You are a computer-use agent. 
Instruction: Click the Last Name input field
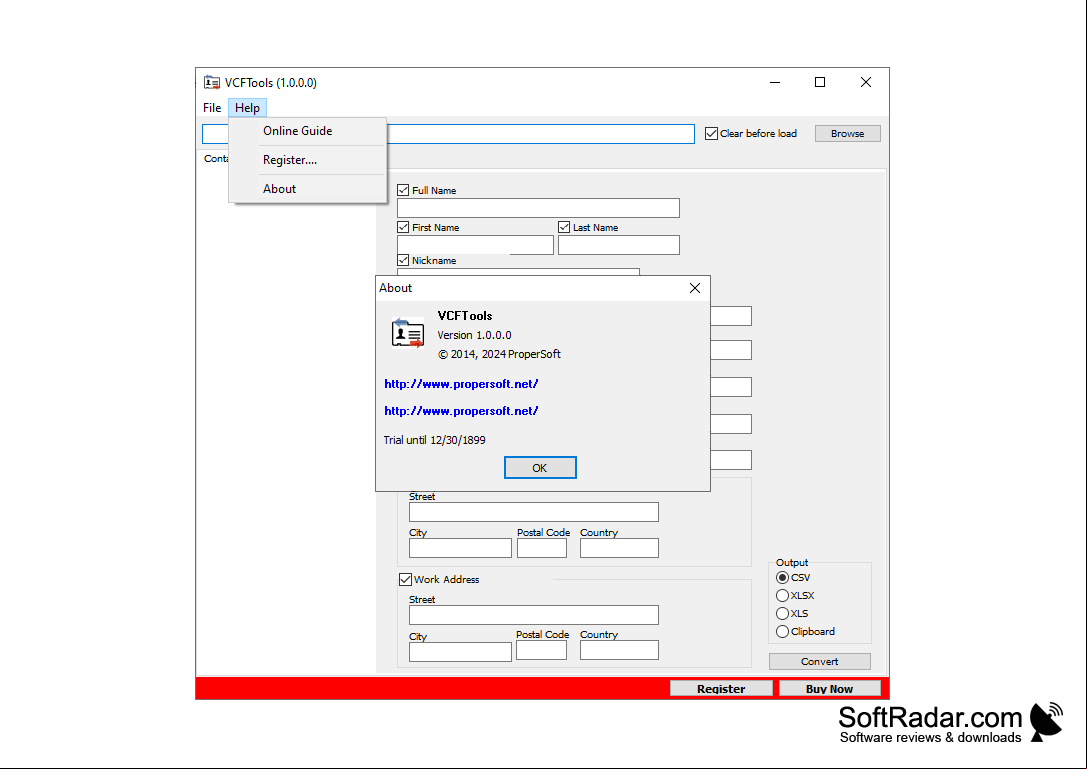click(618, 245)
